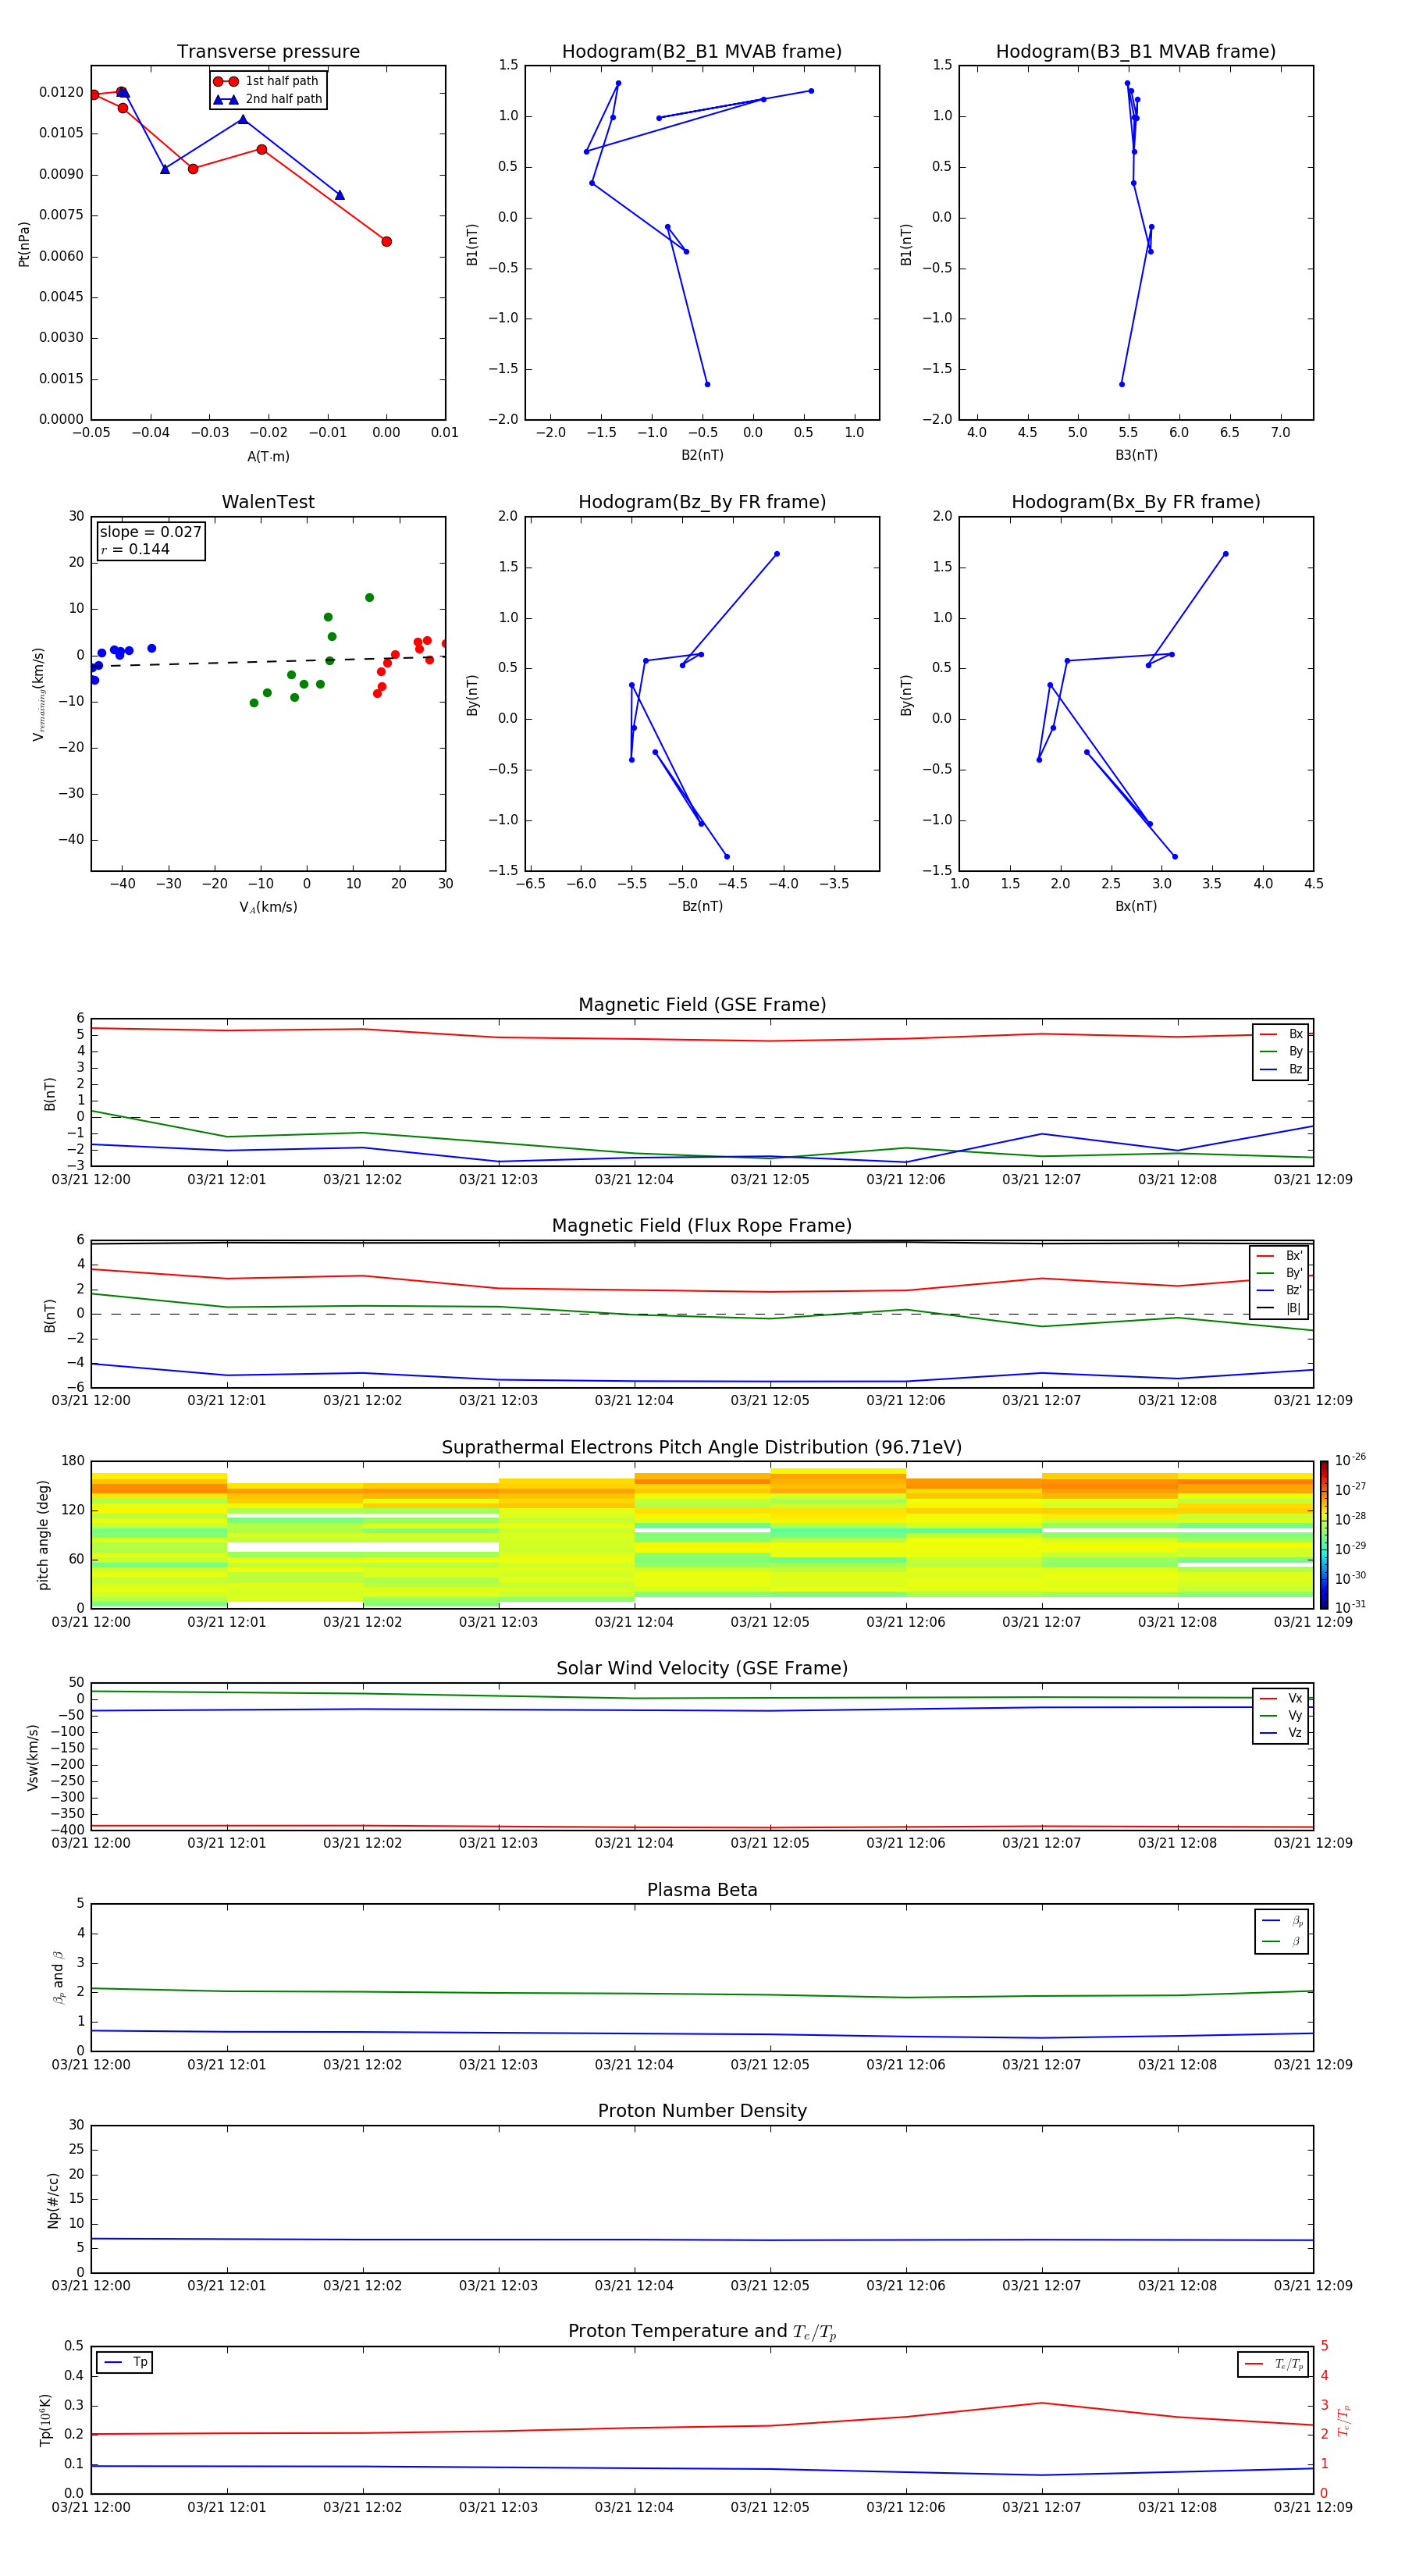Click the "r = 0.144" correlation text

pos(135,549)
